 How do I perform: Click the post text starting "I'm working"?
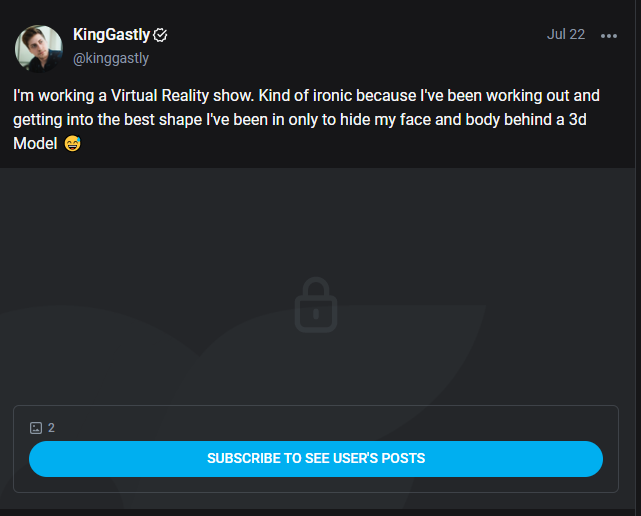coord(307,119)
